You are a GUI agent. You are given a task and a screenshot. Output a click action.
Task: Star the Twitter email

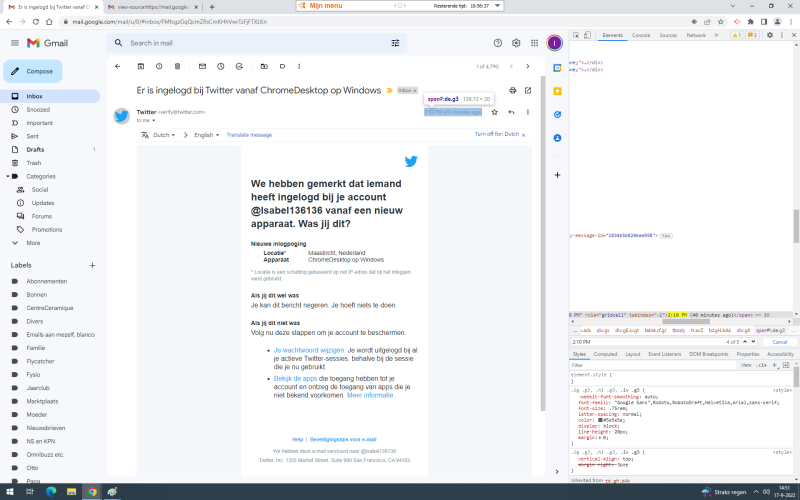(x=494, y=112)
